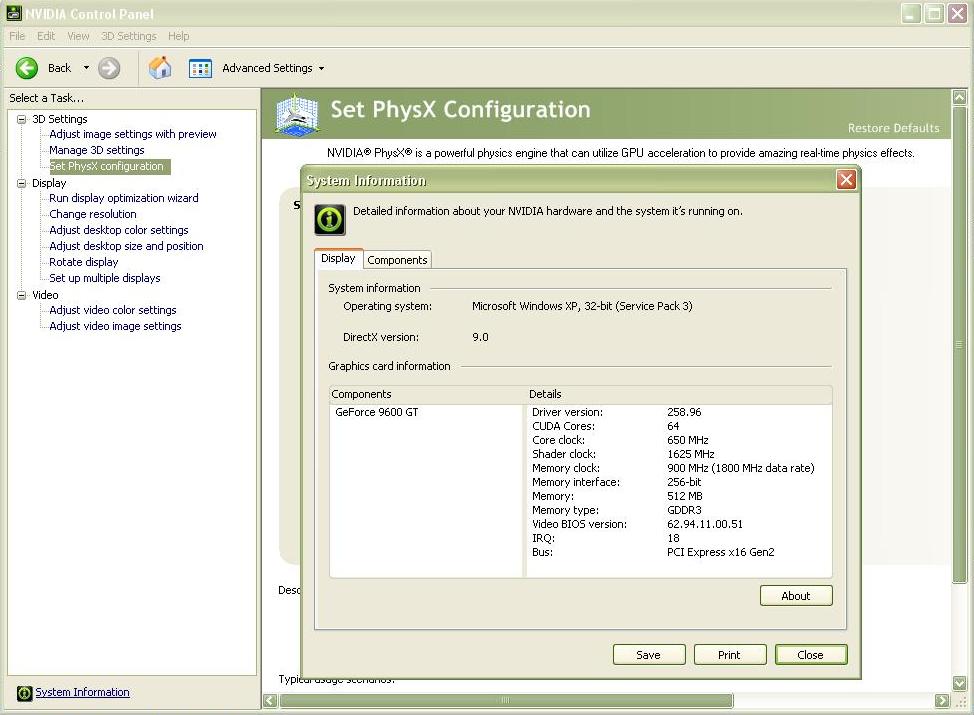
Task: Select the Change resolution task
Action: coord(93,214)
